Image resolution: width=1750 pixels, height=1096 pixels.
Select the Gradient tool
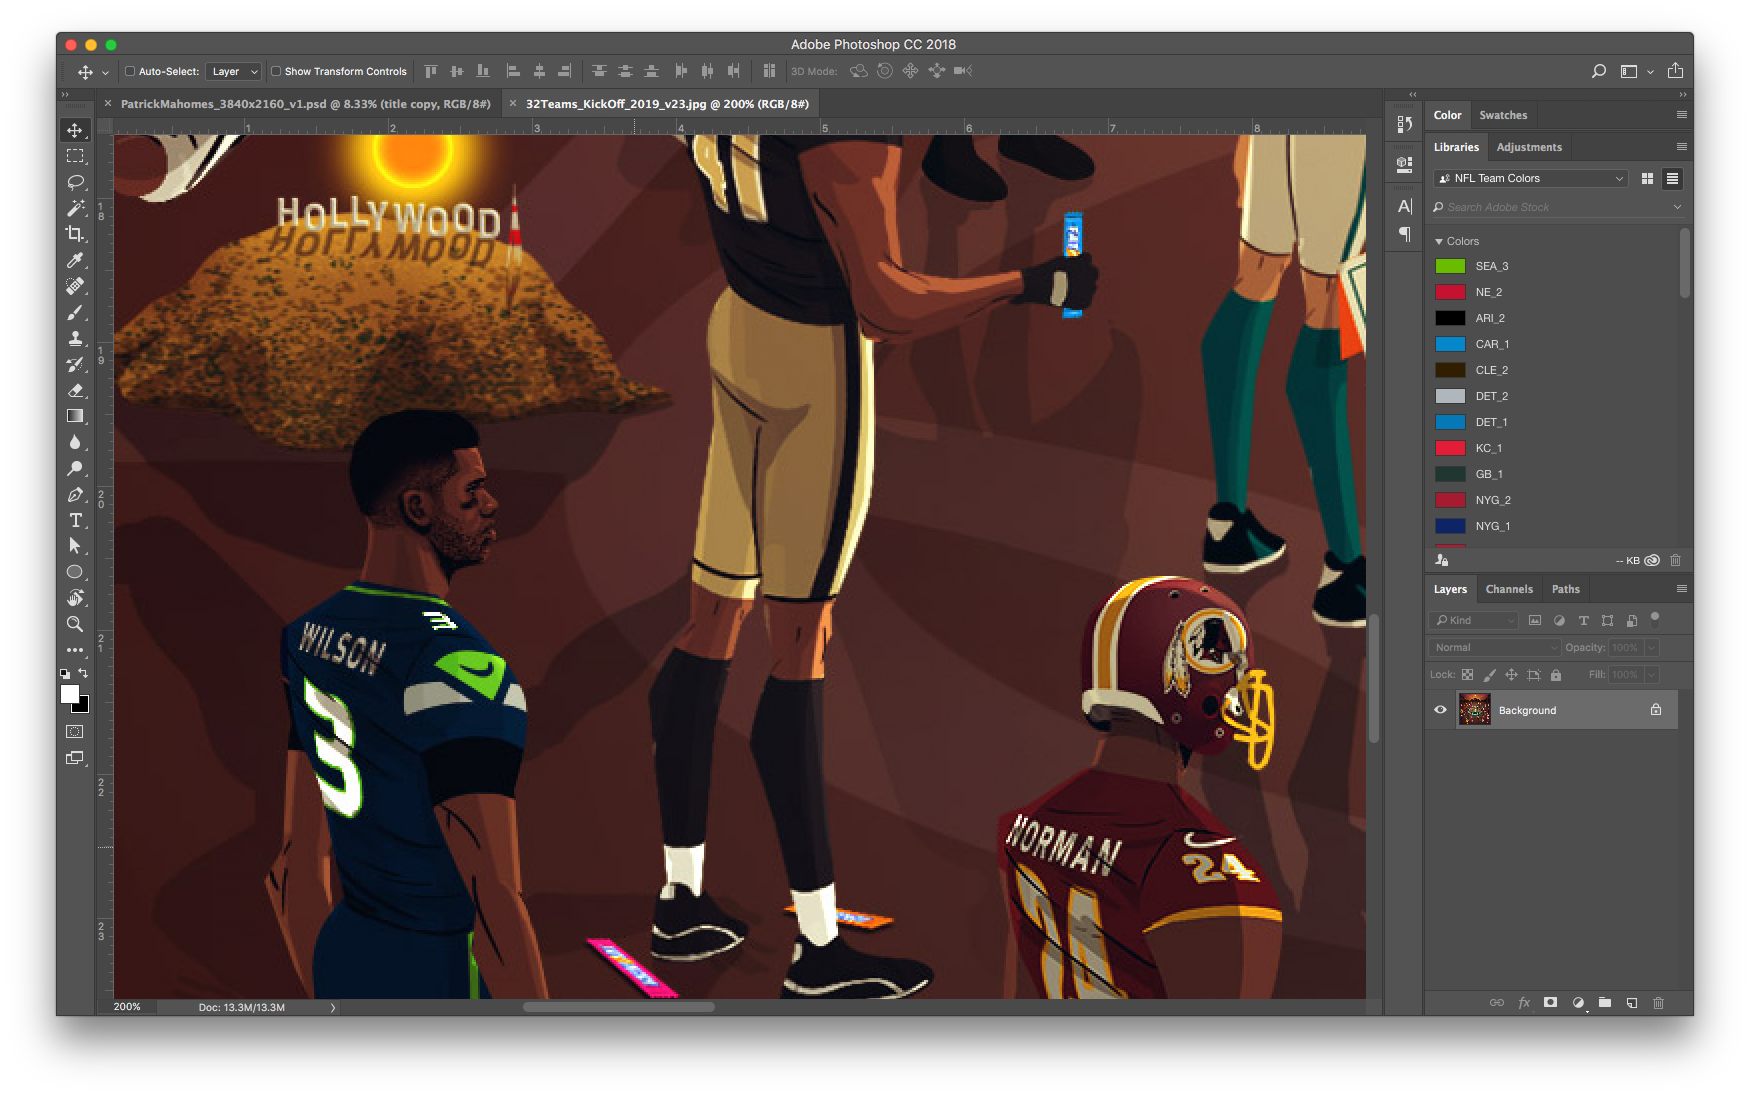click(75, 416)
